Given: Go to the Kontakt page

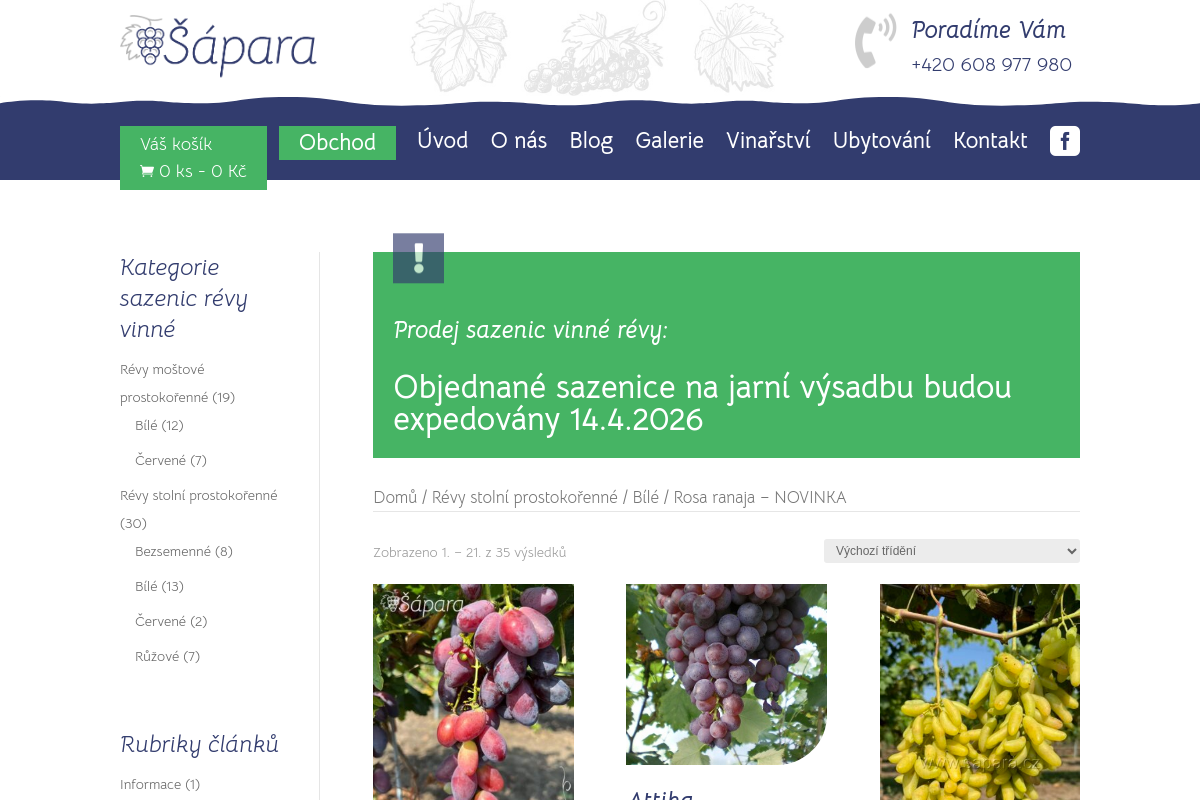Looking at the screenshot, I should [990, 141].
